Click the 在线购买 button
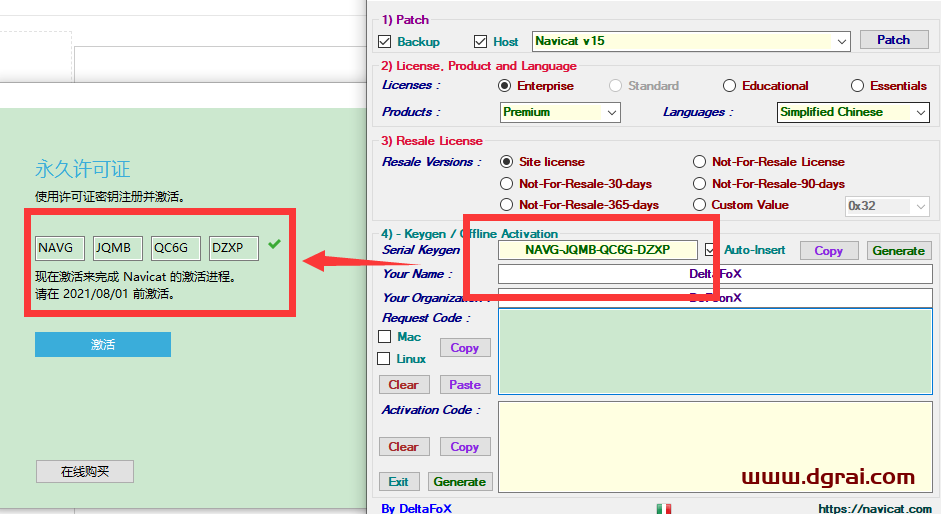 84,471
